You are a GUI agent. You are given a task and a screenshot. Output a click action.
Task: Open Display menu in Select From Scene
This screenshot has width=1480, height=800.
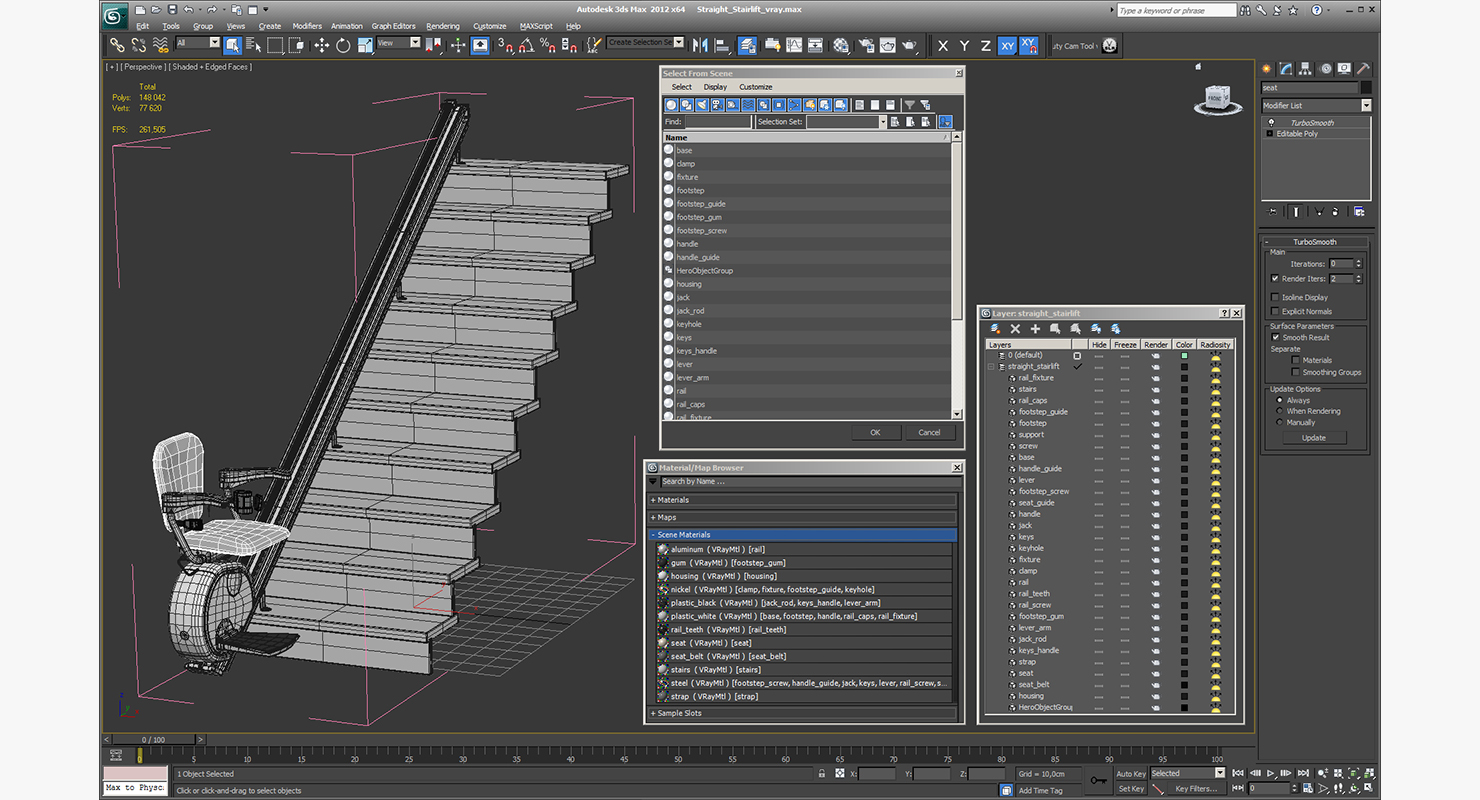715,87
